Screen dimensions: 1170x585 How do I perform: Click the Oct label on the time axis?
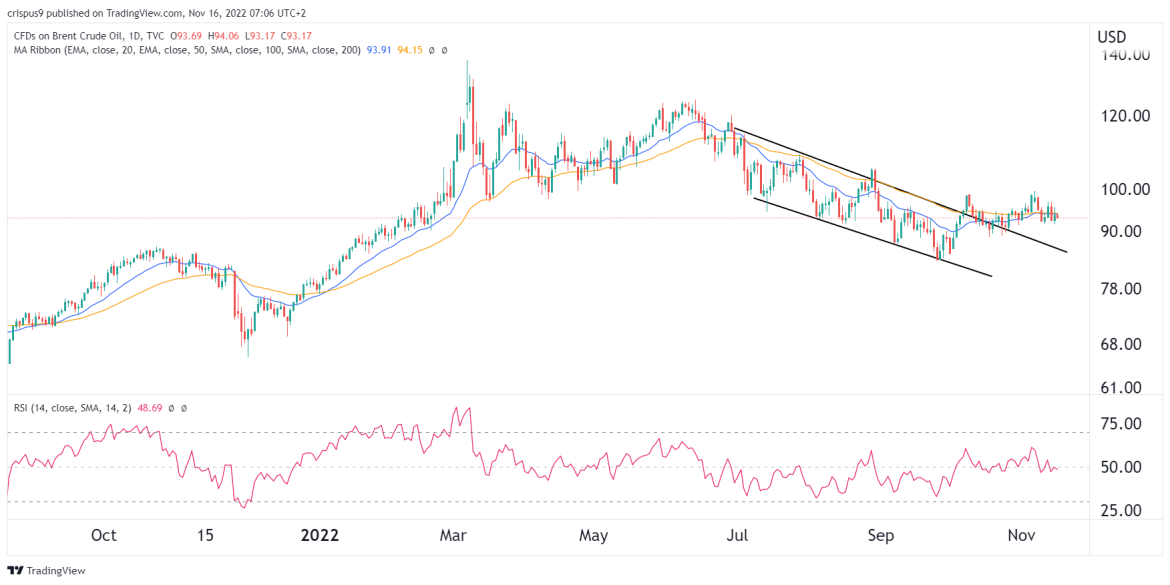click(x=104, y=536)
